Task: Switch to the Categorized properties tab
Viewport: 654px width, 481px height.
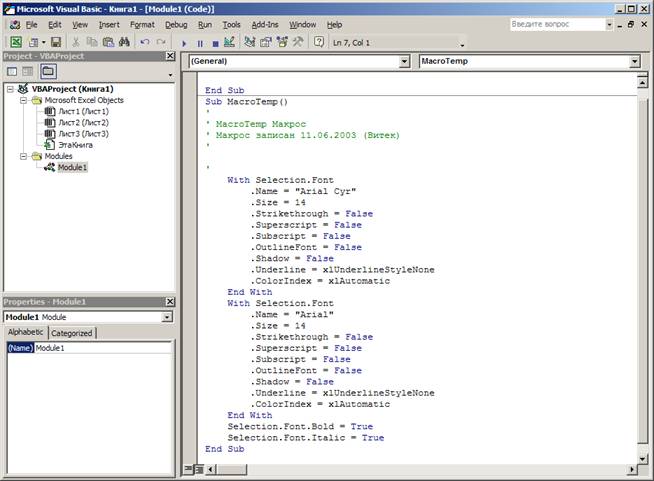Action: point(71,333)
